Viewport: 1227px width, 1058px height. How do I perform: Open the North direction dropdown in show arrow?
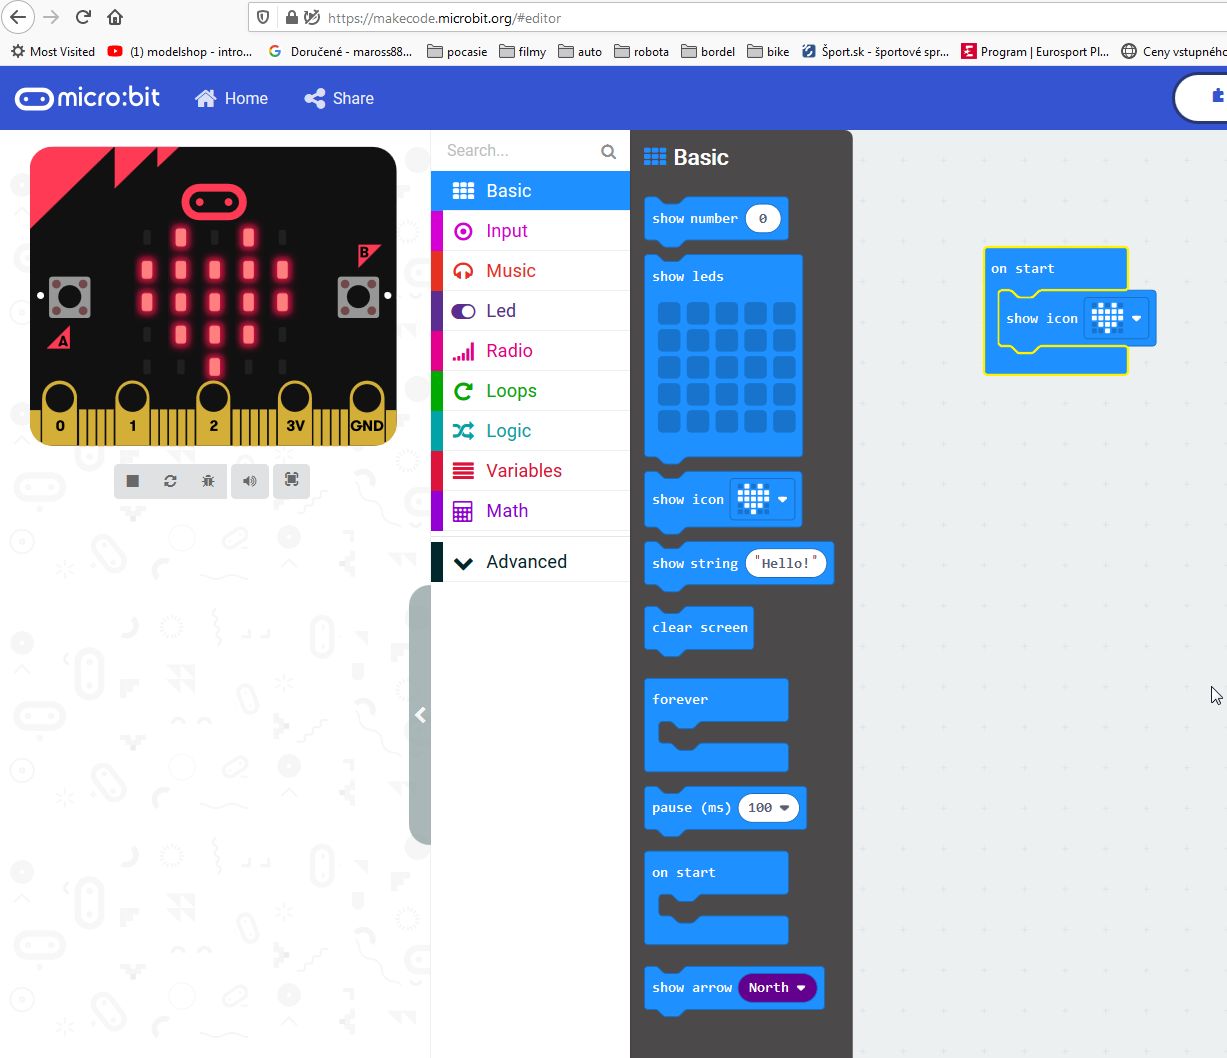pos(777,988)
